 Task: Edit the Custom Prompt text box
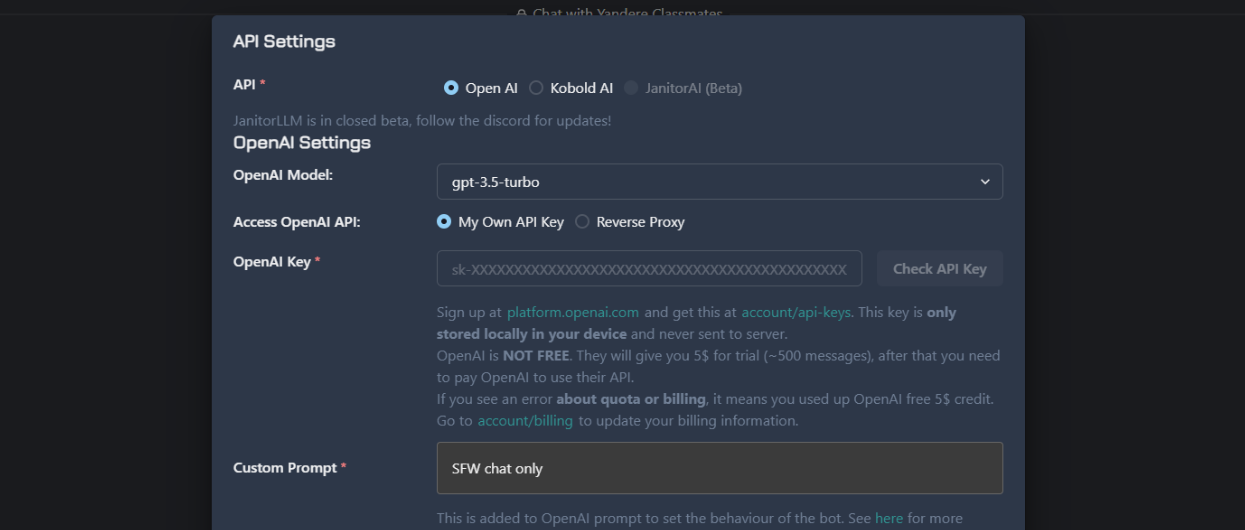click(x=719, y=468)
